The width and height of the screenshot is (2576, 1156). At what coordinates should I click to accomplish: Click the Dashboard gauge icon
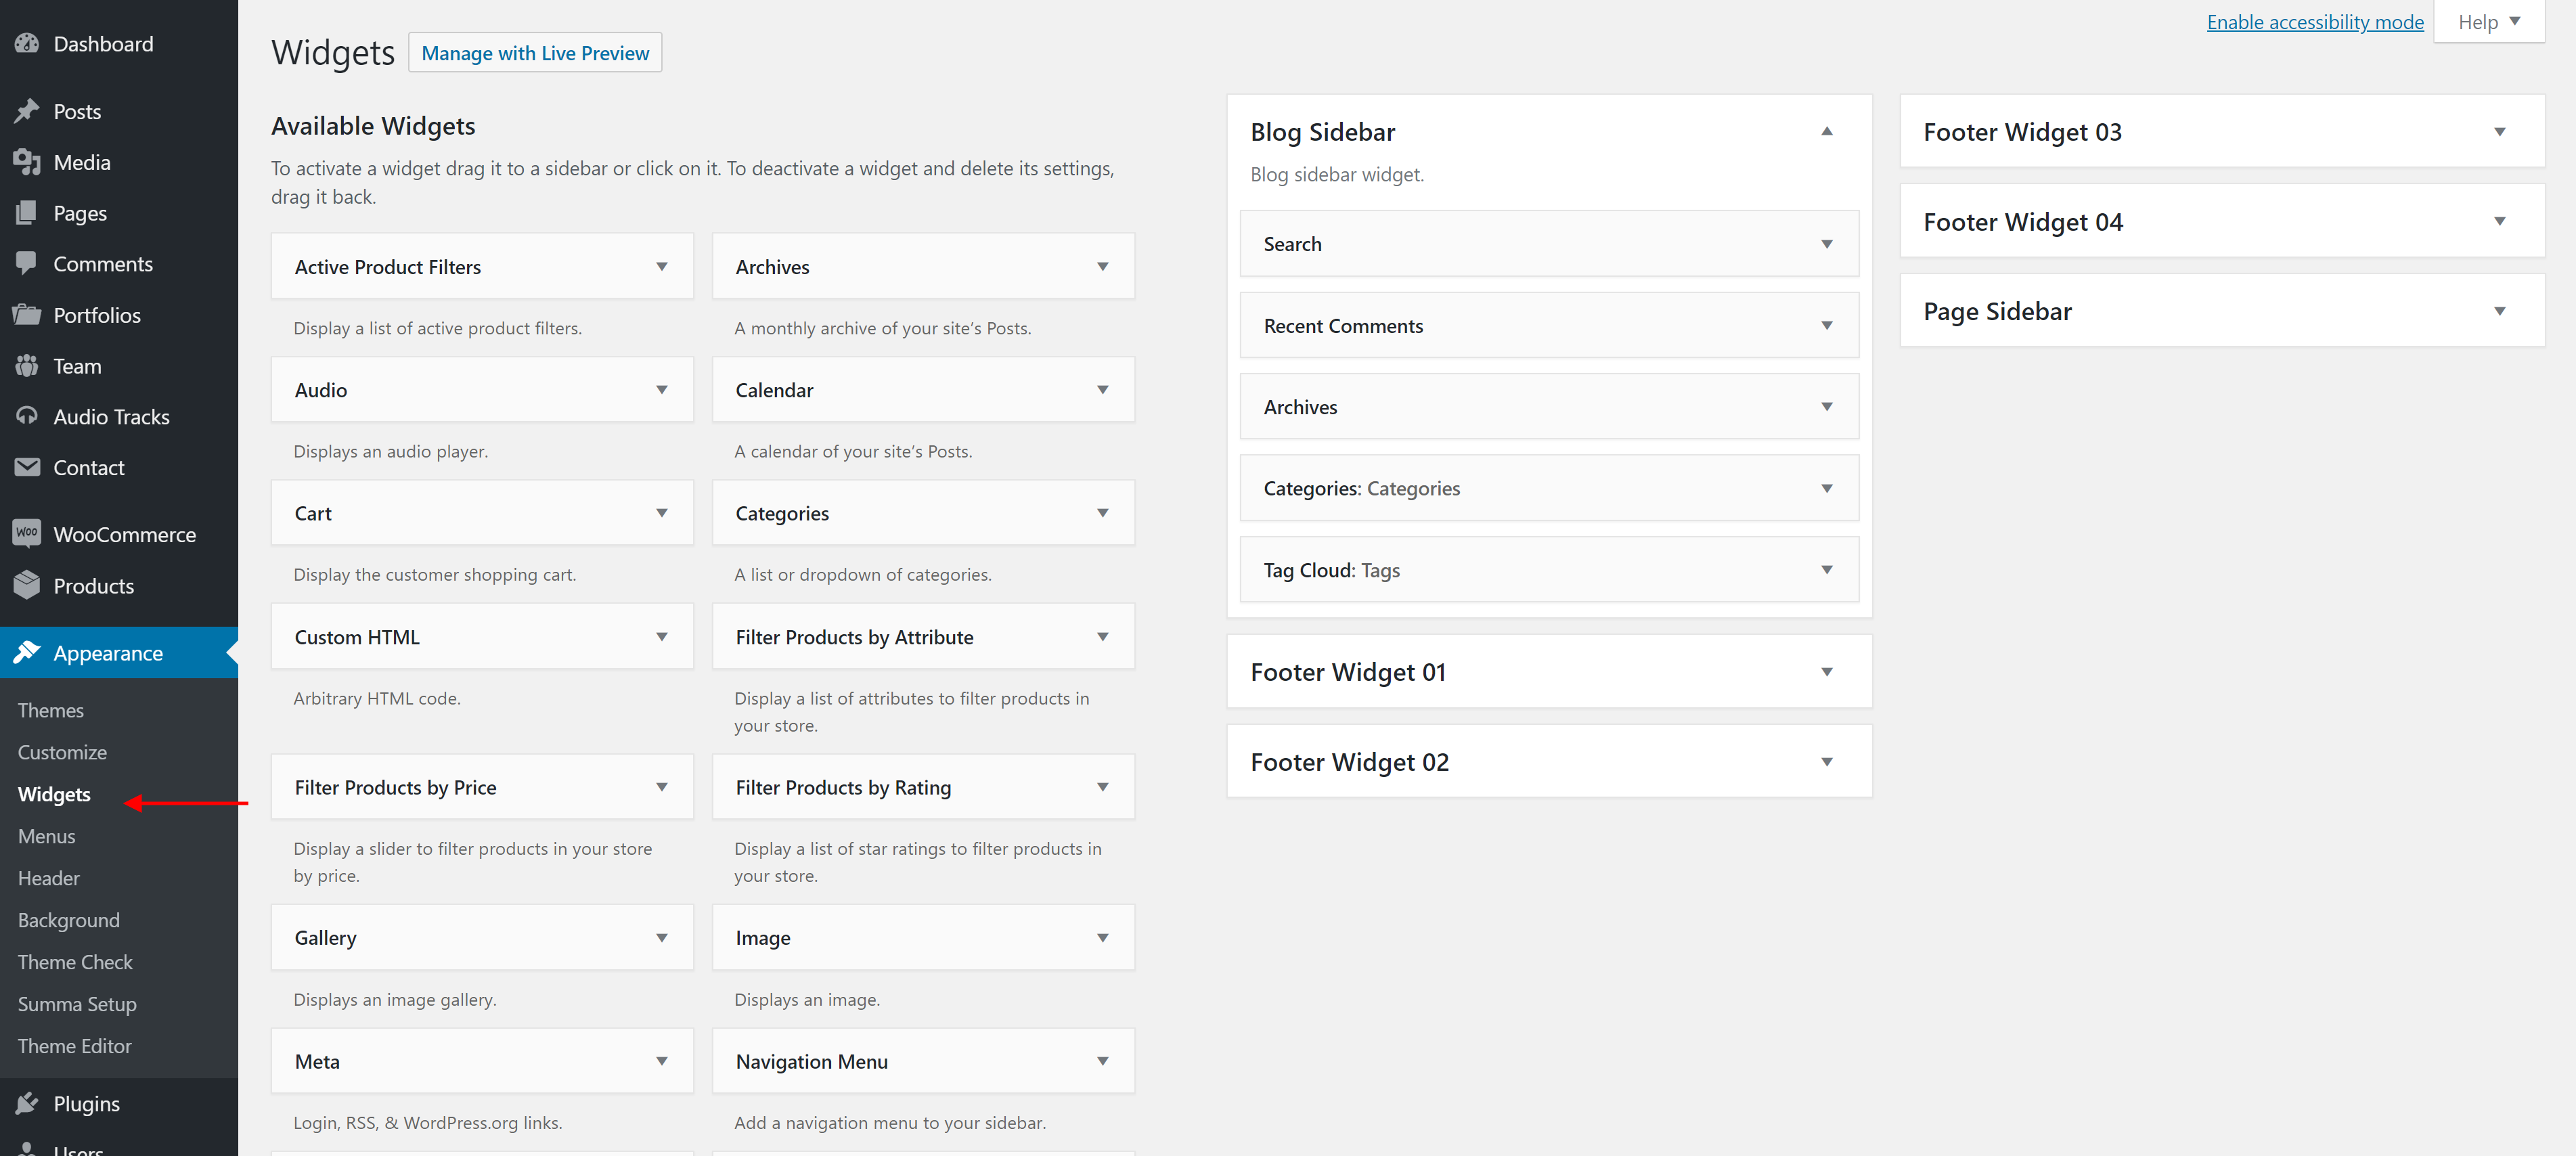coord(27,44)
